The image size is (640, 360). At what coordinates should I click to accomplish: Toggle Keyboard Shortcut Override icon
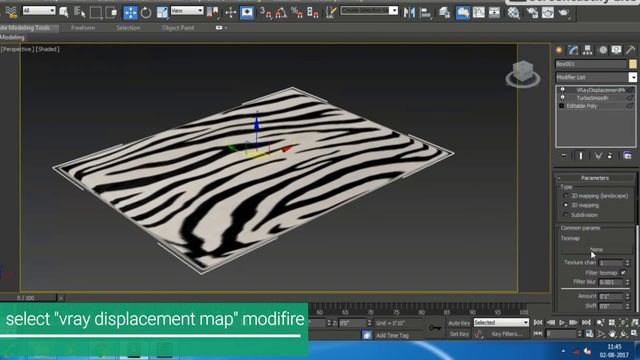click(247, 13)
